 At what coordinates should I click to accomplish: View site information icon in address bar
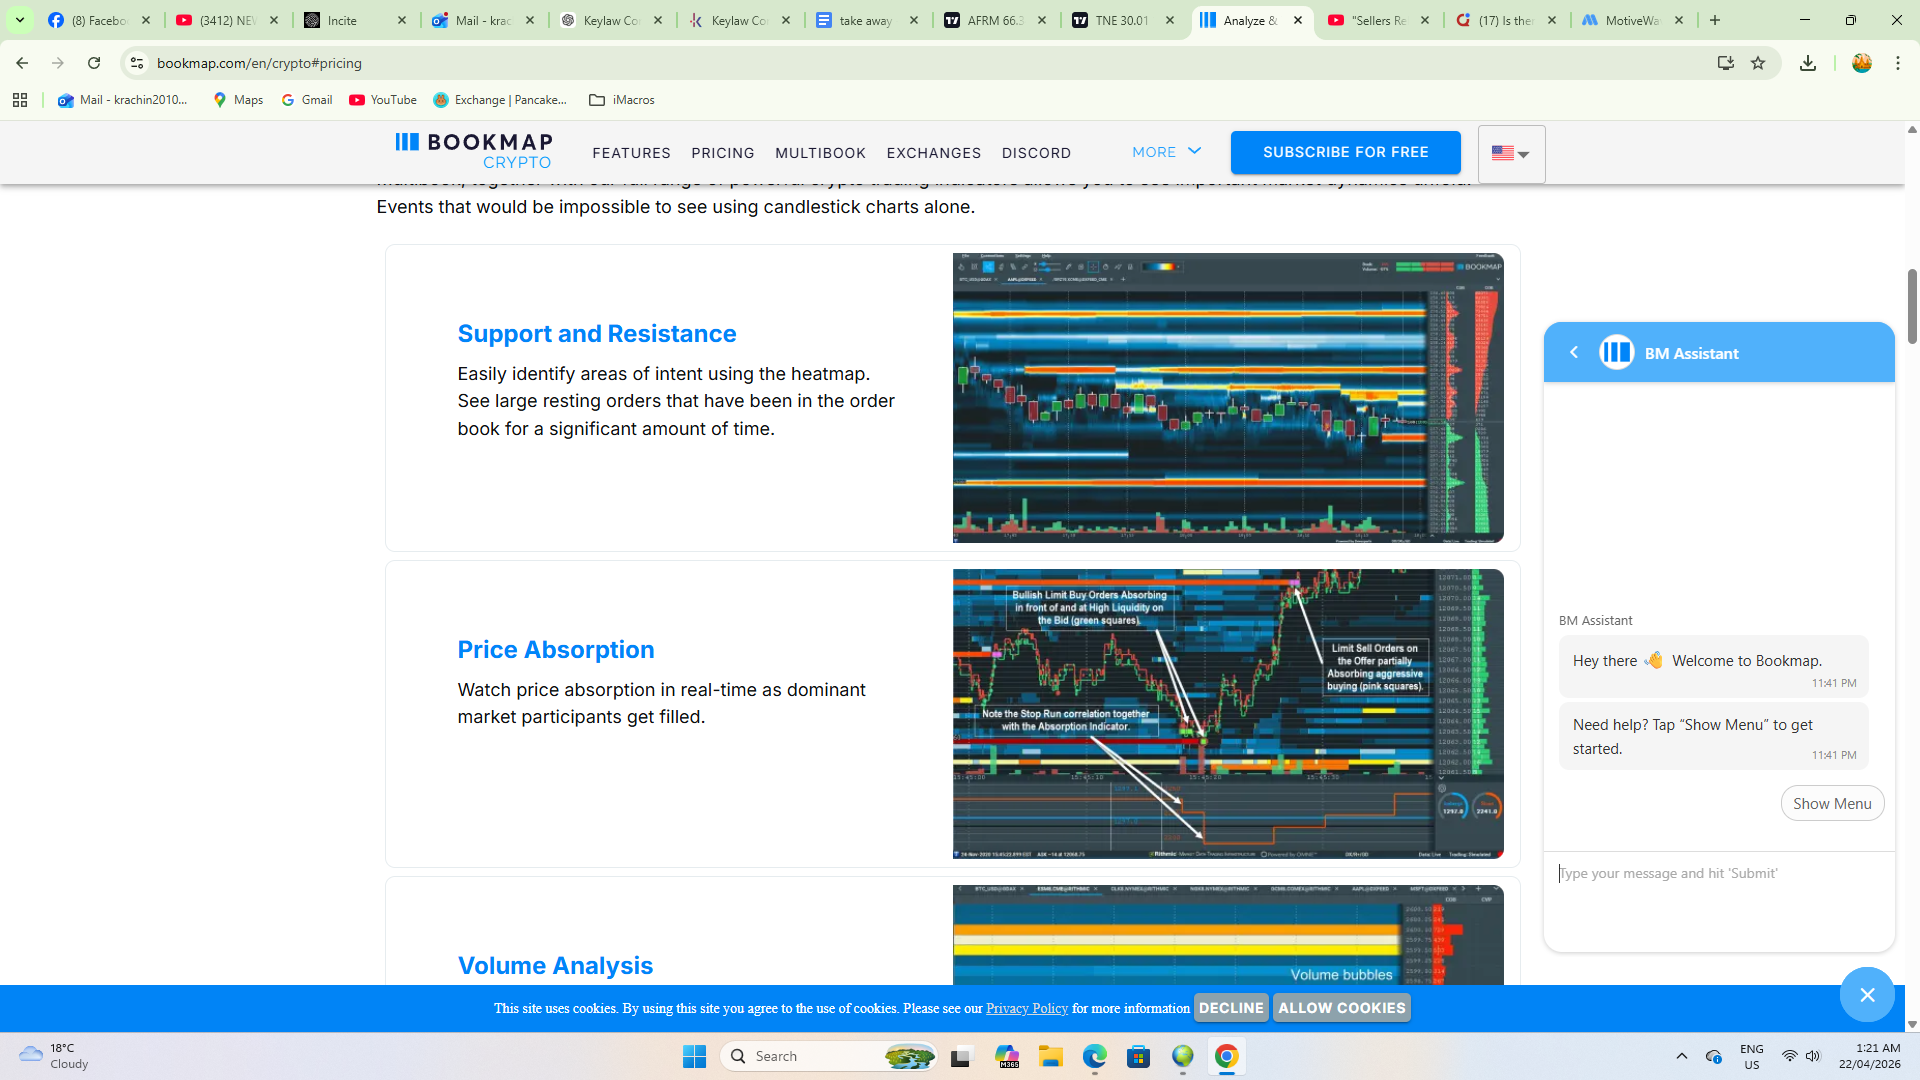pos(137,63)
